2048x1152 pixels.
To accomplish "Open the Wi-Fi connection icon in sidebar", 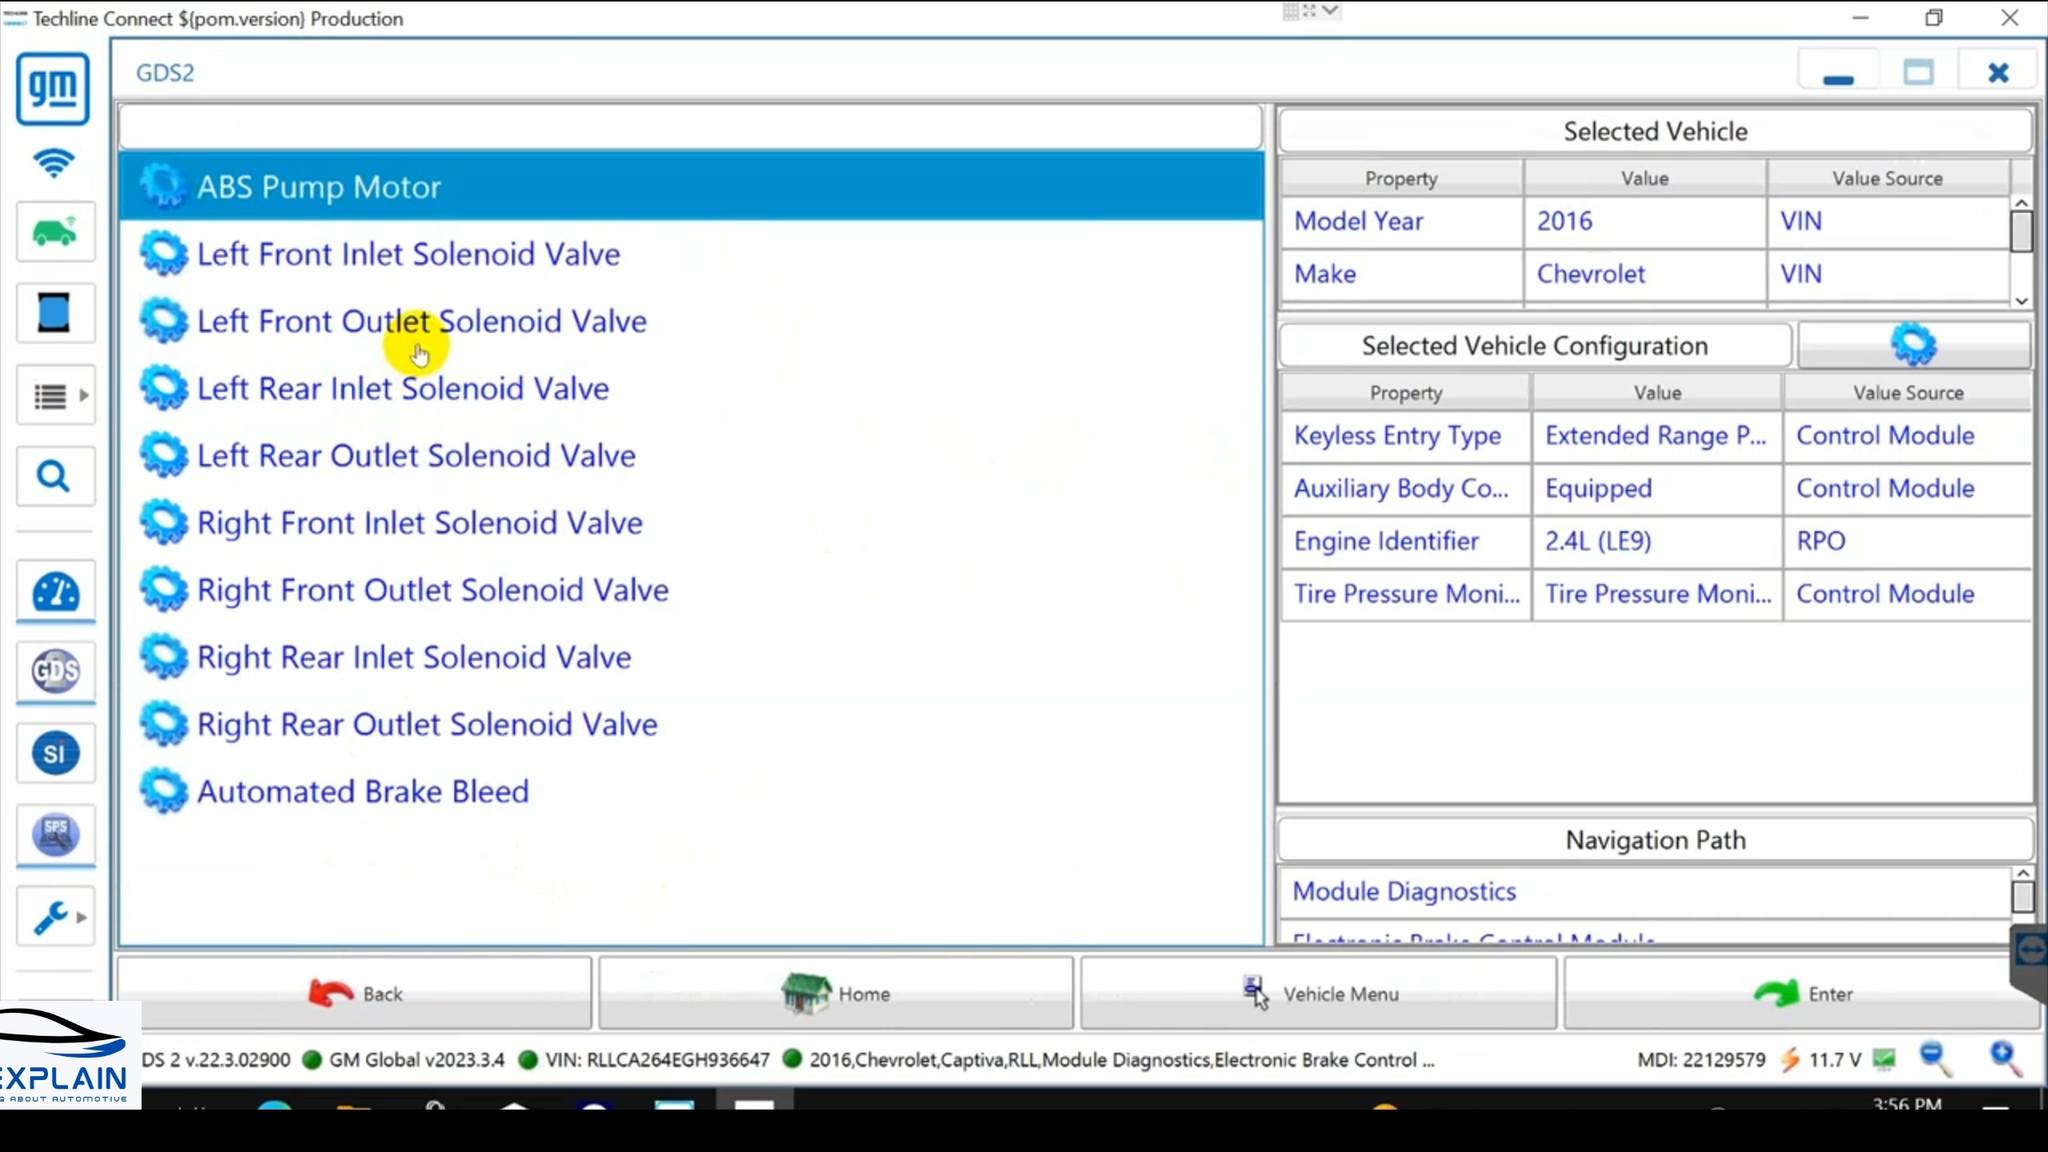I will tap(53, 163).
